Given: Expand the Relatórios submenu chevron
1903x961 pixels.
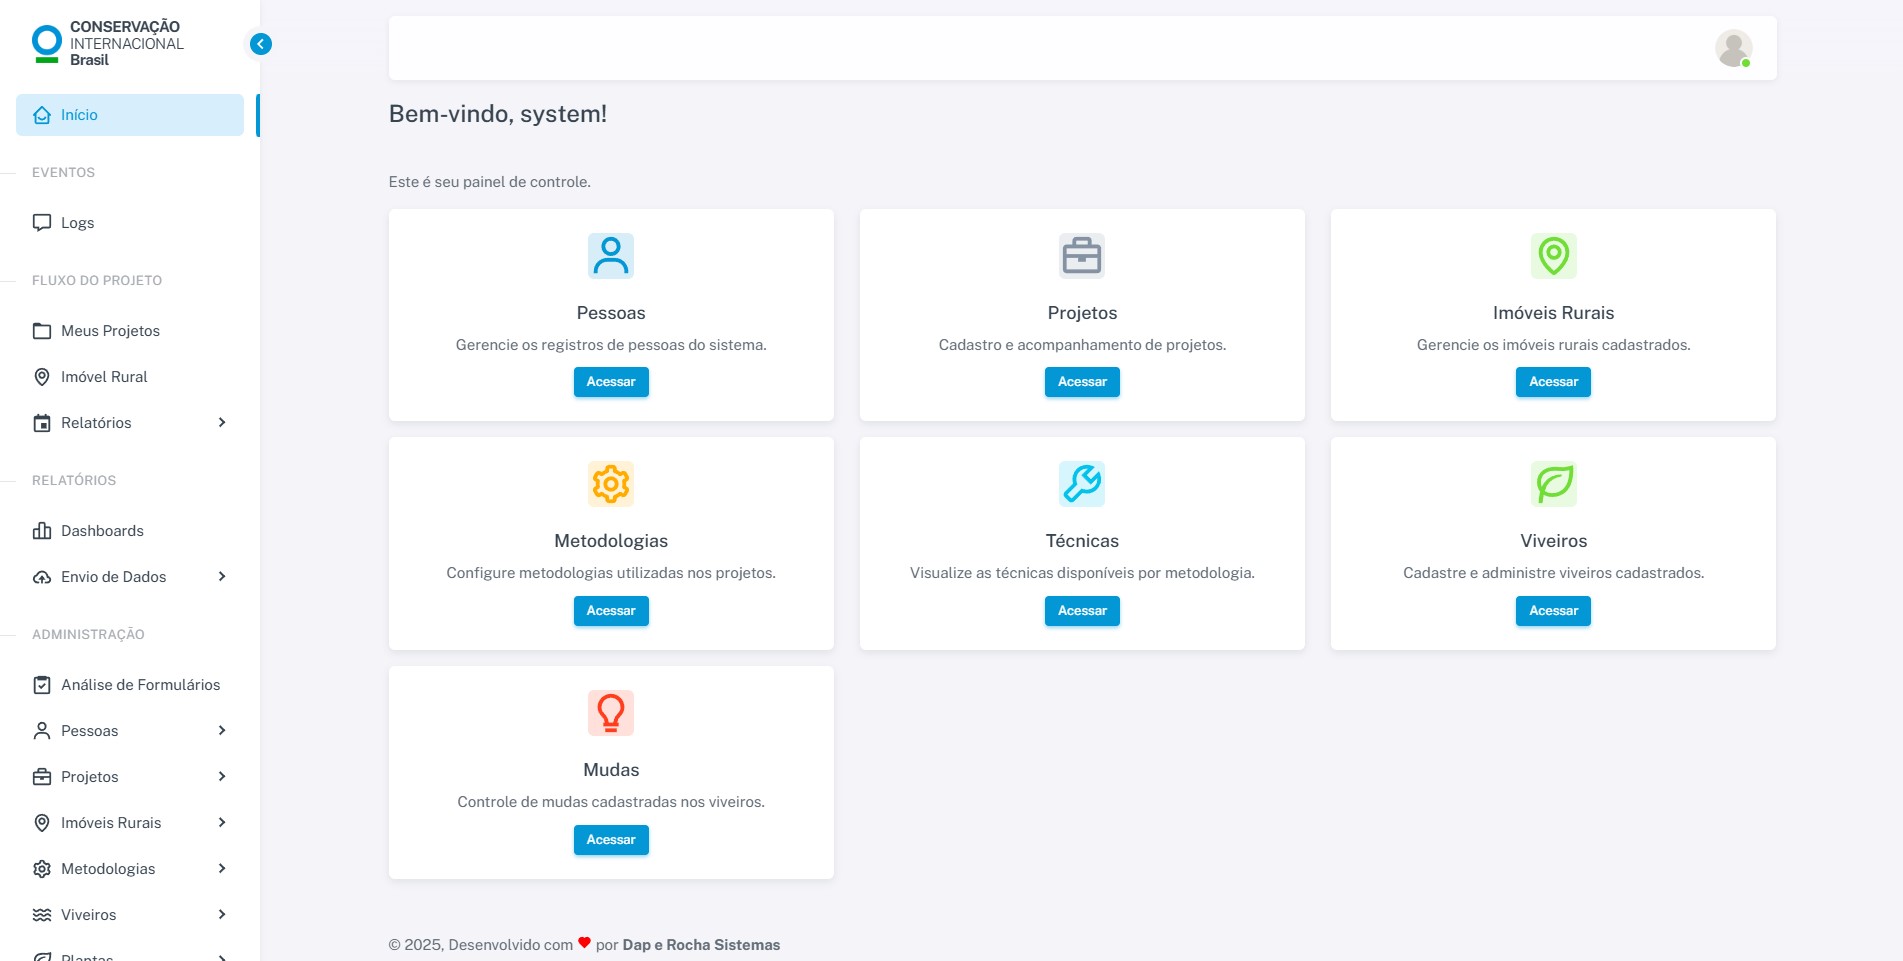Looking at the screenshot, I should [222, 423].
